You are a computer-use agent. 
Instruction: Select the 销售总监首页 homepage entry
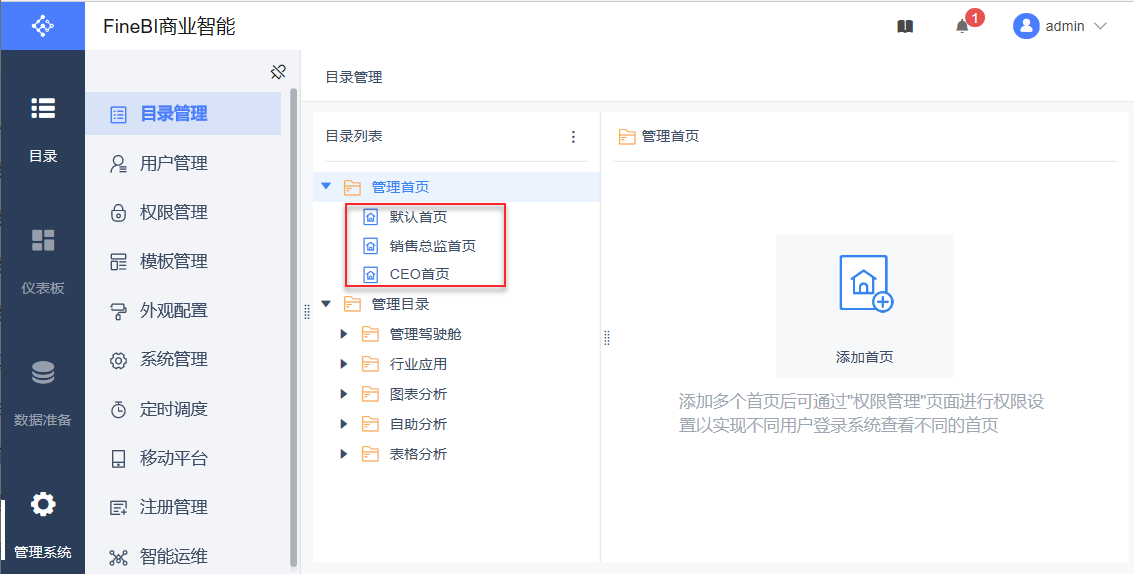click(432, 246)
